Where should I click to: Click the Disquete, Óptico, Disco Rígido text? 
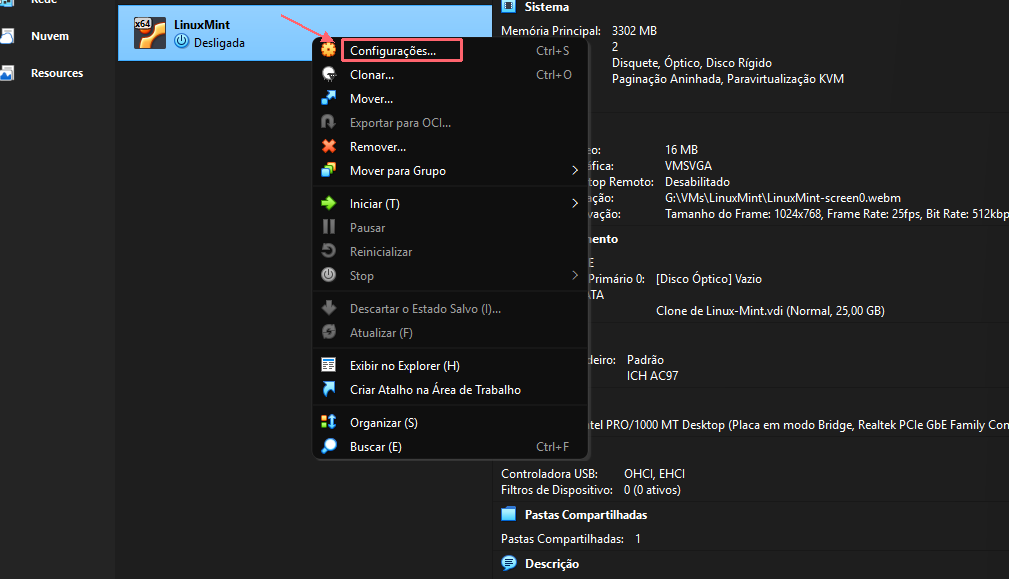click(692, 62)
